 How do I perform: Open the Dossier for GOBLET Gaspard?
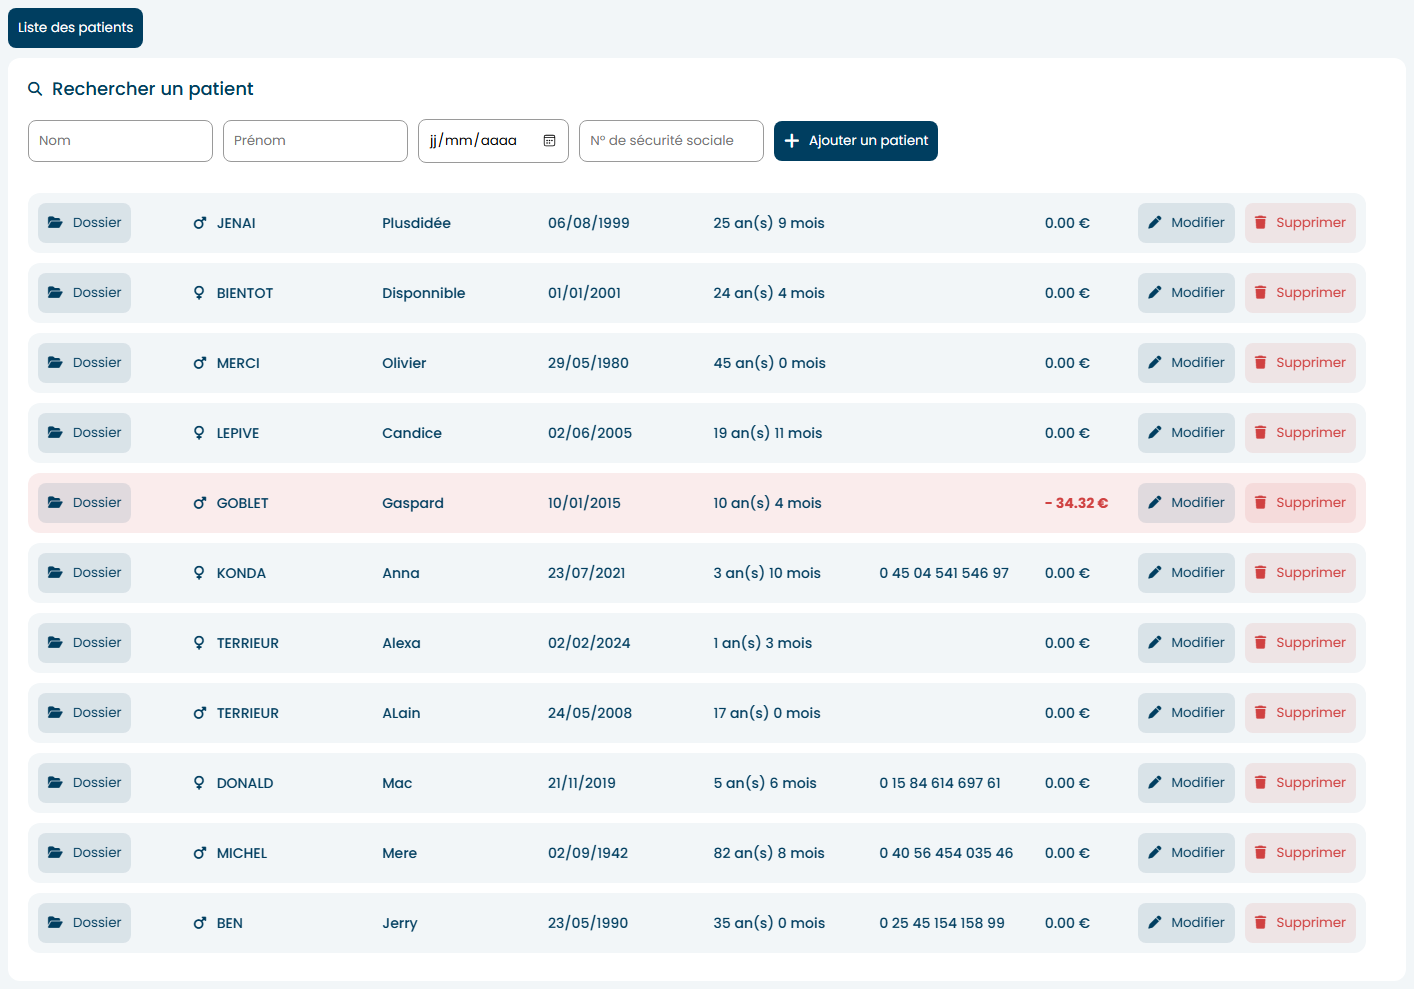pyautogui.click(x=84, y=502)
